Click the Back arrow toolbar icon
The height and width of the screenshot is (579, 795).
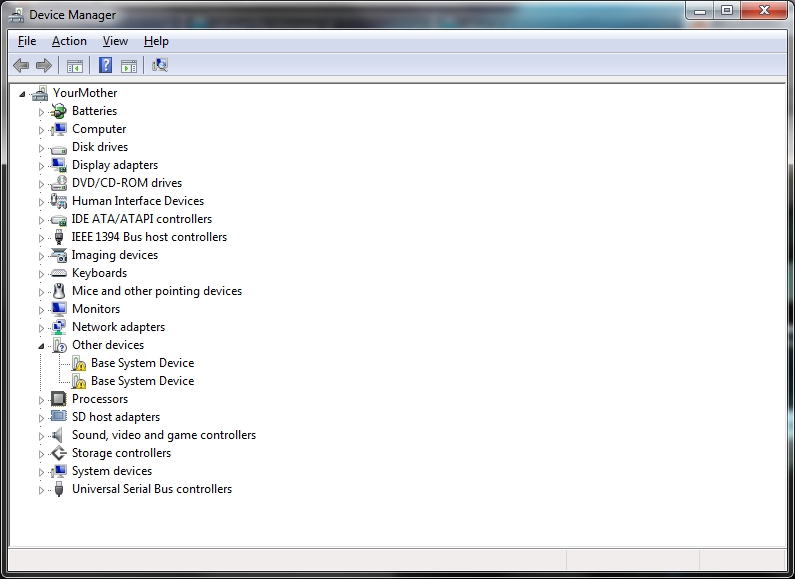click(x=21, y=65)
